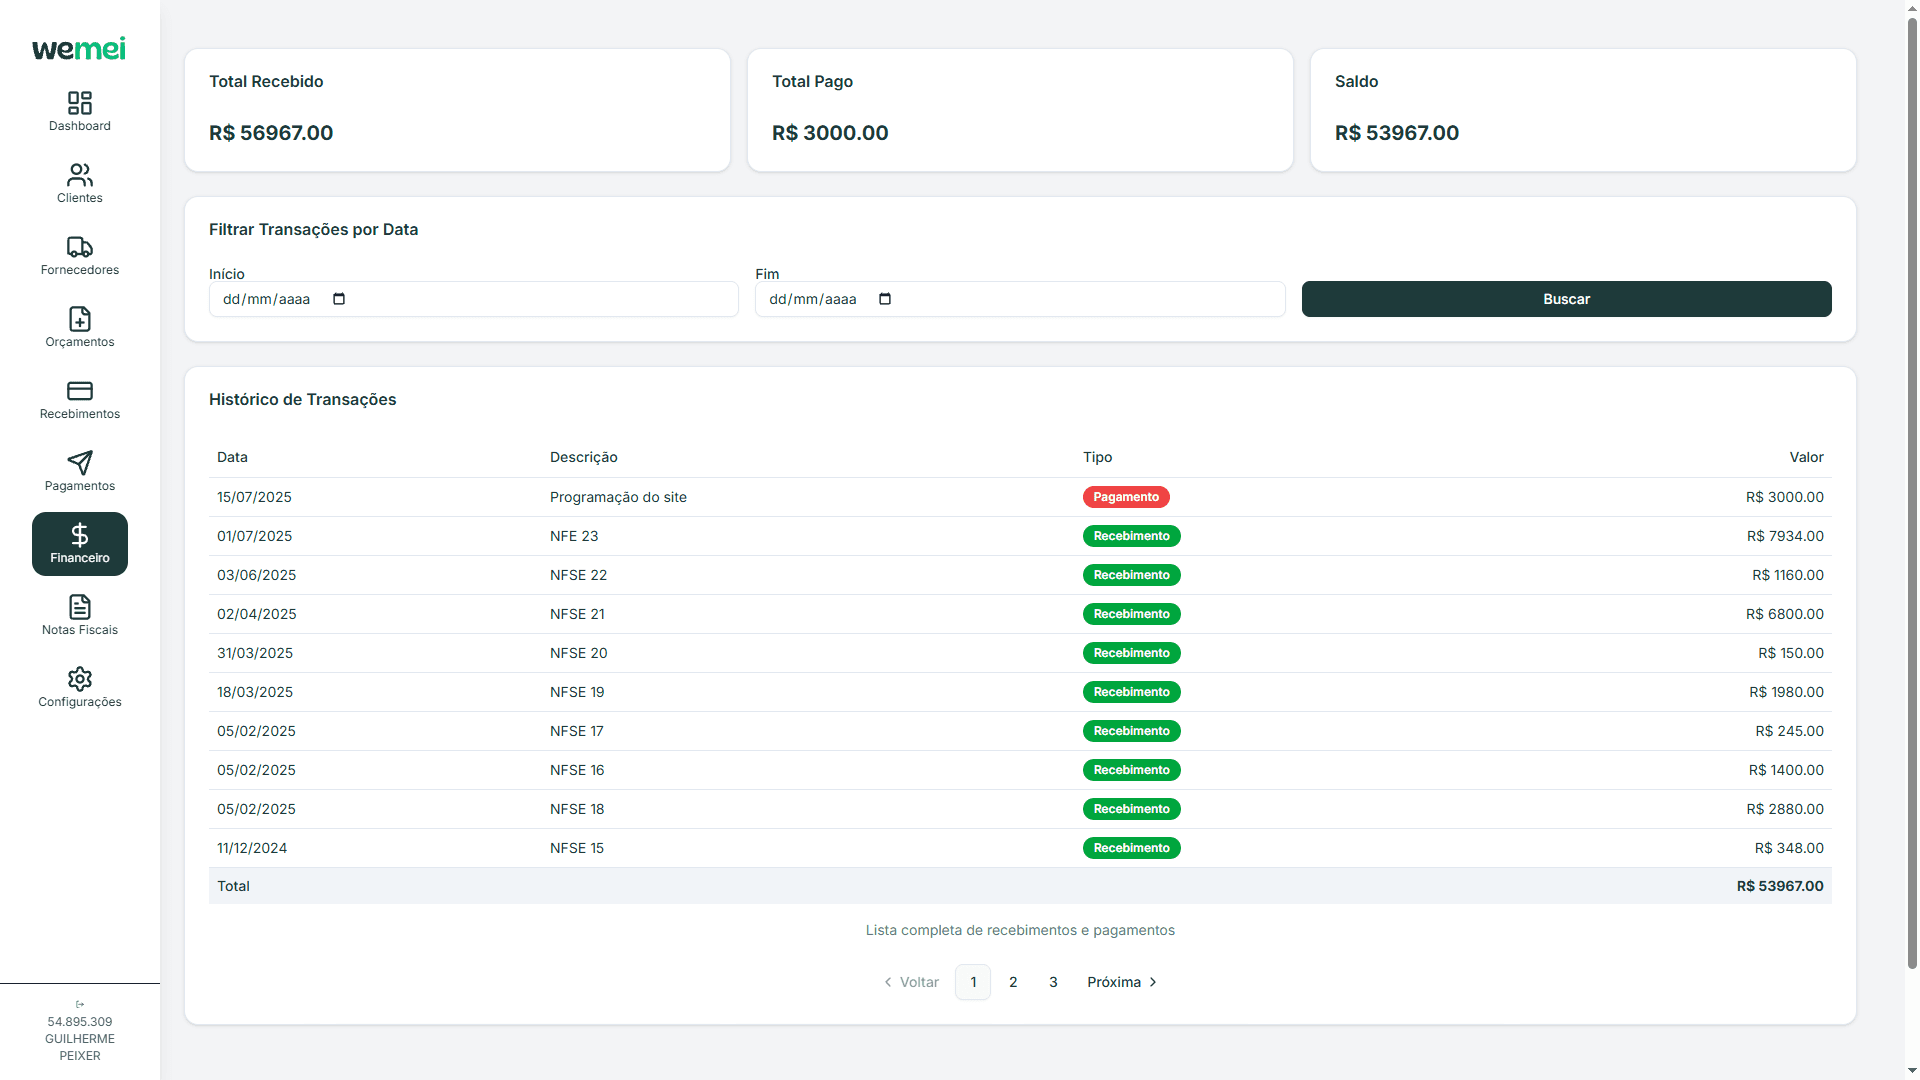1920x1080 pixels.
Task: Open the Dashboard sidebar icon
Action: tap(80, 103)
